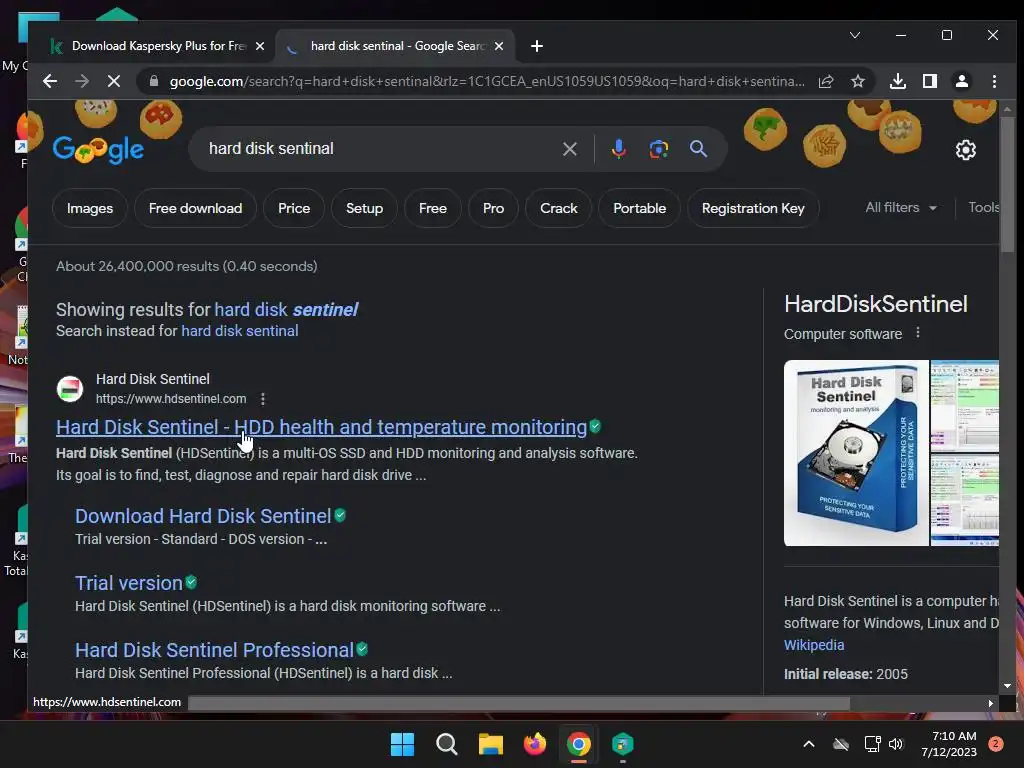Stop loading the page
Image resolution: width=1024 pixels, height=768 pixels.
click(x=114, y=81)
